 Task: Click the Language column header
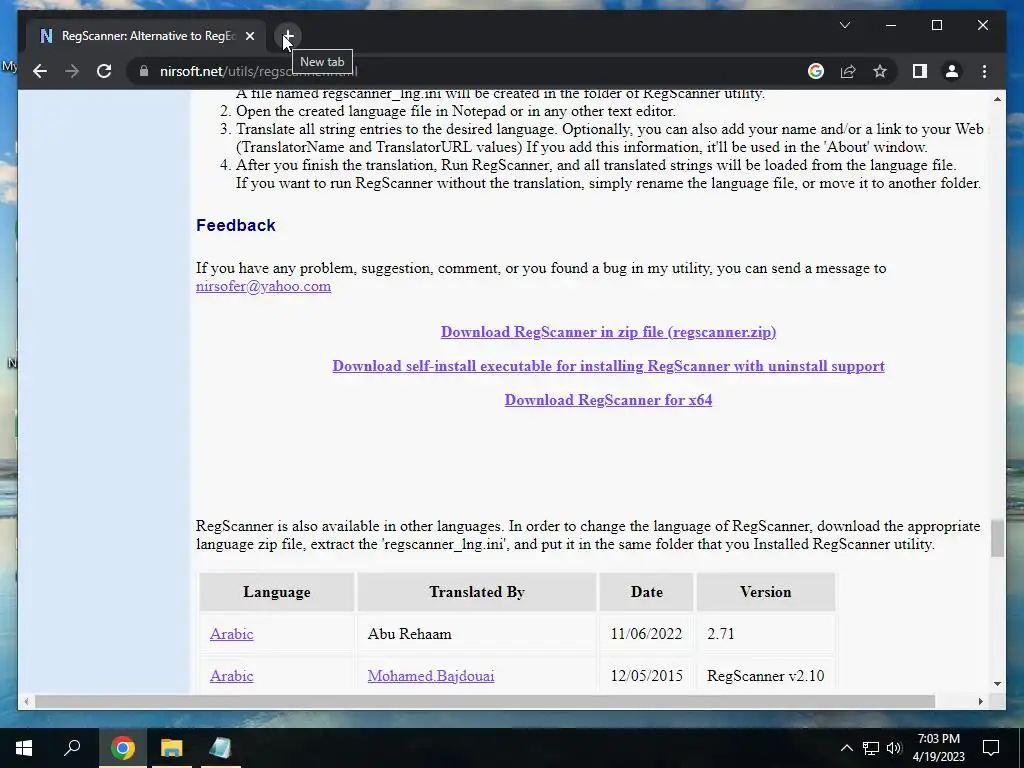(x=277, y=592)
